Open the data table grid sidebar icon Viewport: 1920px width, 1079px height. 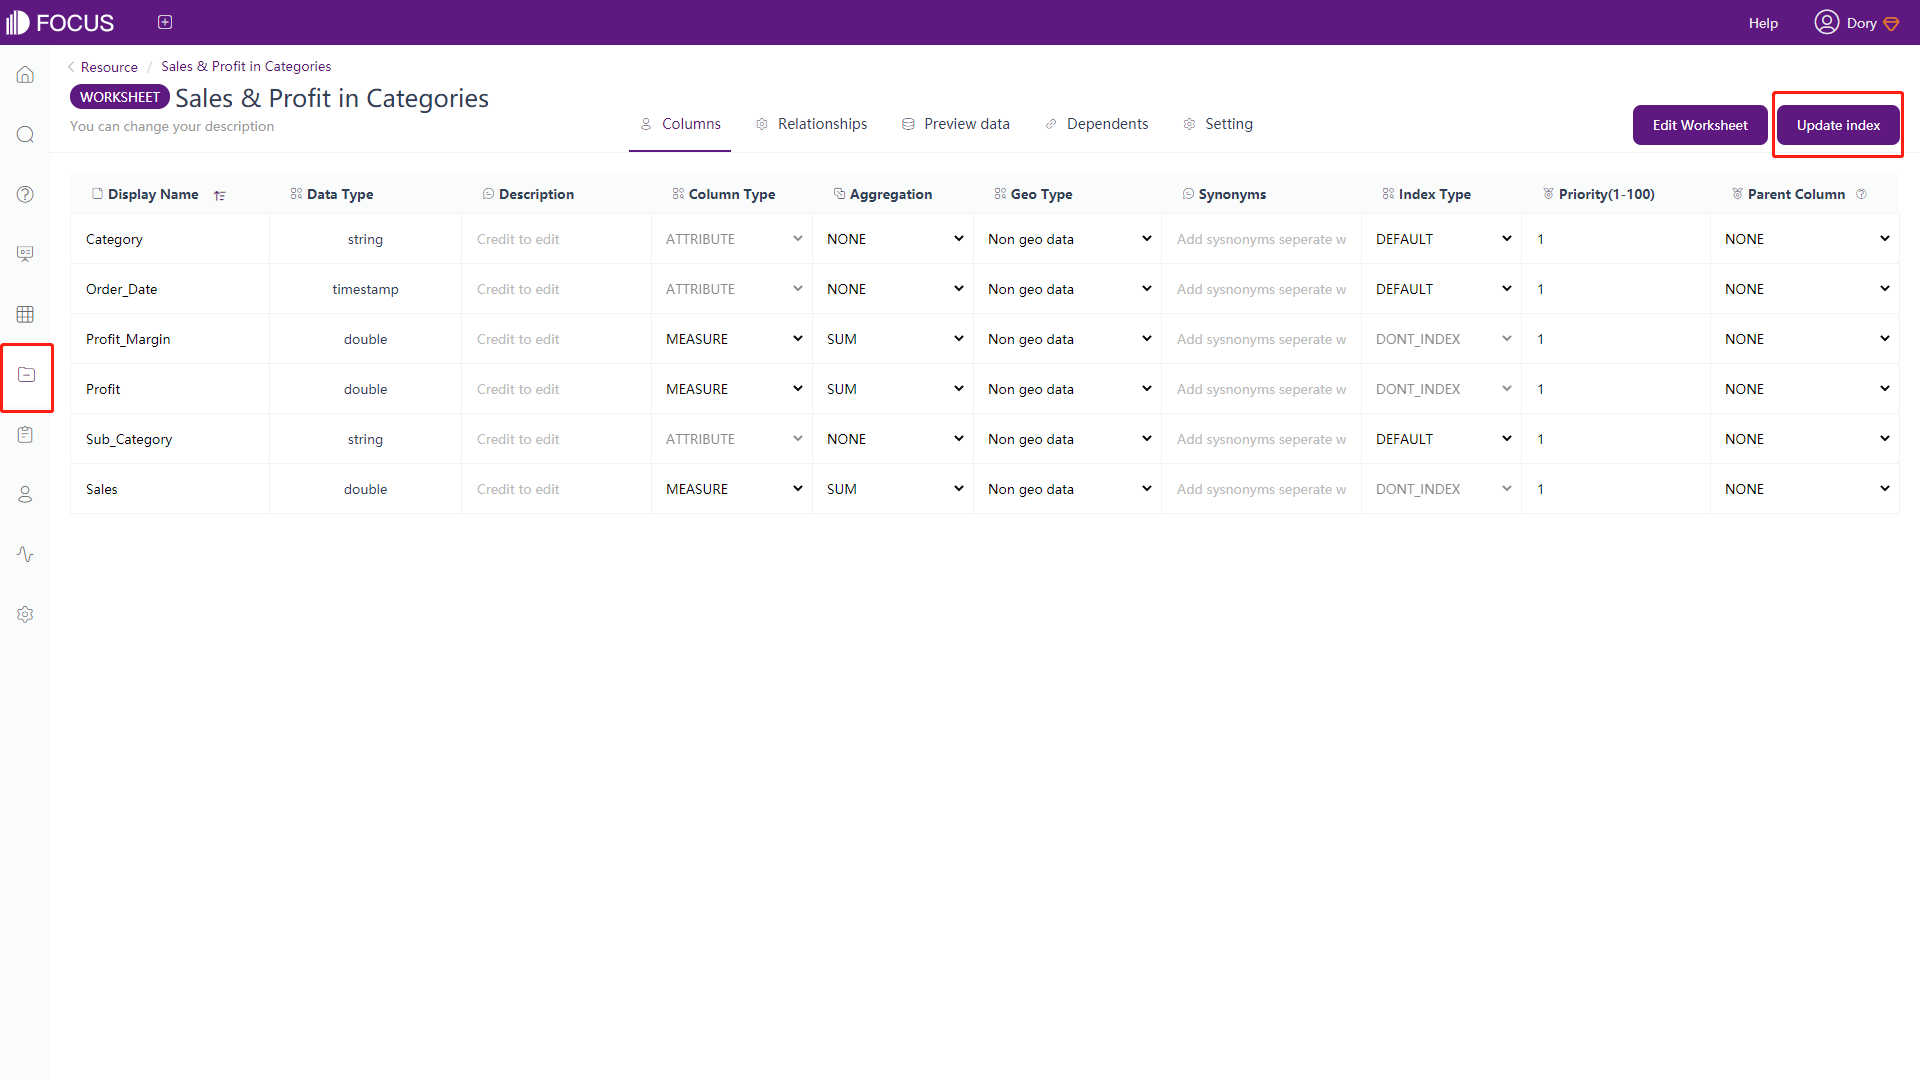coord(26,314)
